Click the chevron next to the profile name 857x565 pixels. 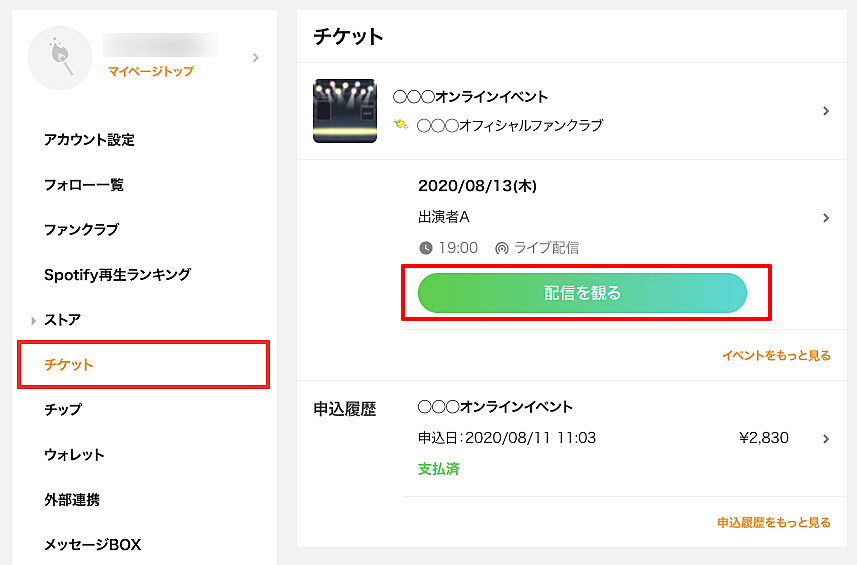(x=256, y=57)
